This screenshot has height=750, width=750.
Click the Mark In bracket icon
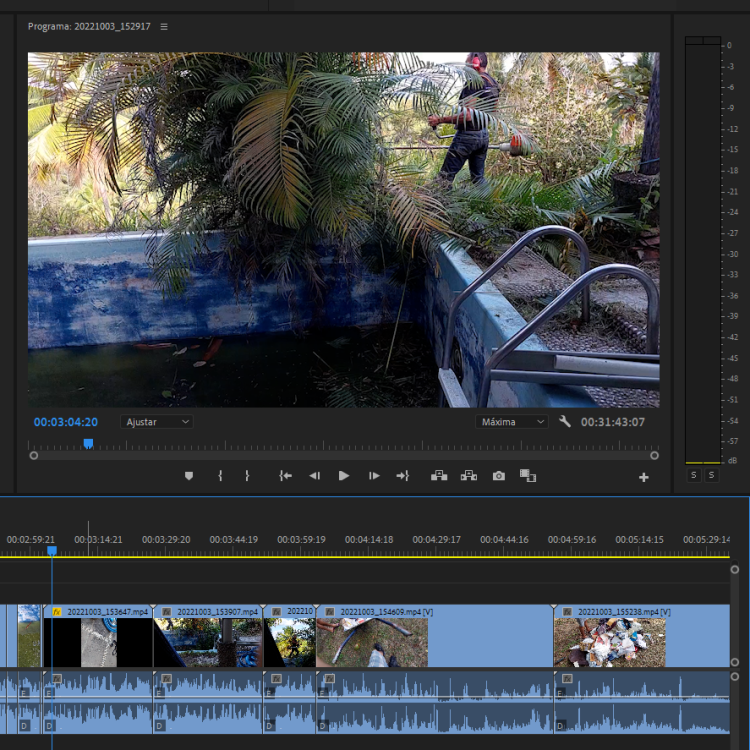tap(220, 476)
